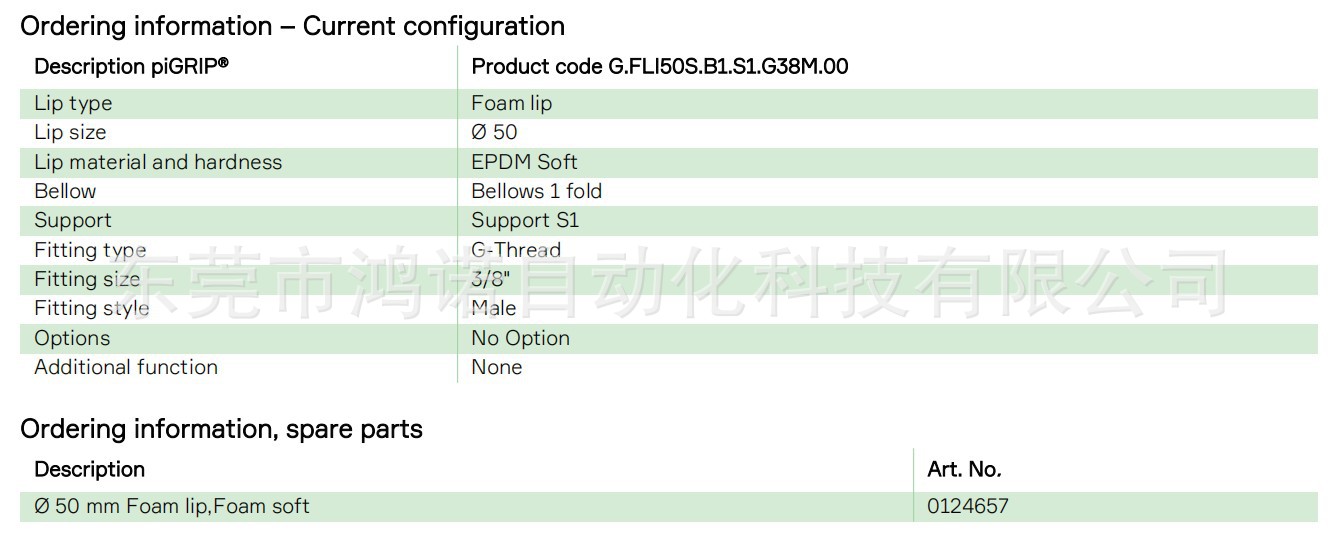Click the "No Option" value cell
The width and height of the screenshot is (1336, 539).
tap(520, 338)
